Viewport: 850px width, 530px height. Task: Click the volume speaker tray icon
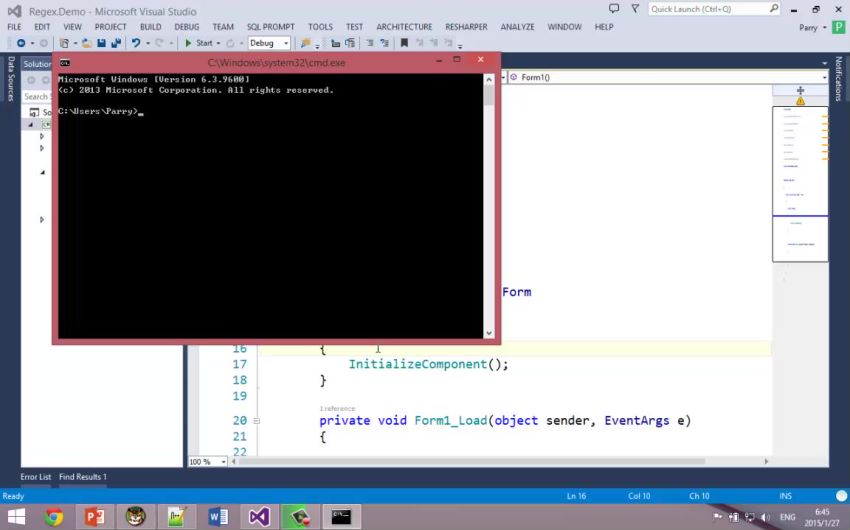tap(765, 517)
